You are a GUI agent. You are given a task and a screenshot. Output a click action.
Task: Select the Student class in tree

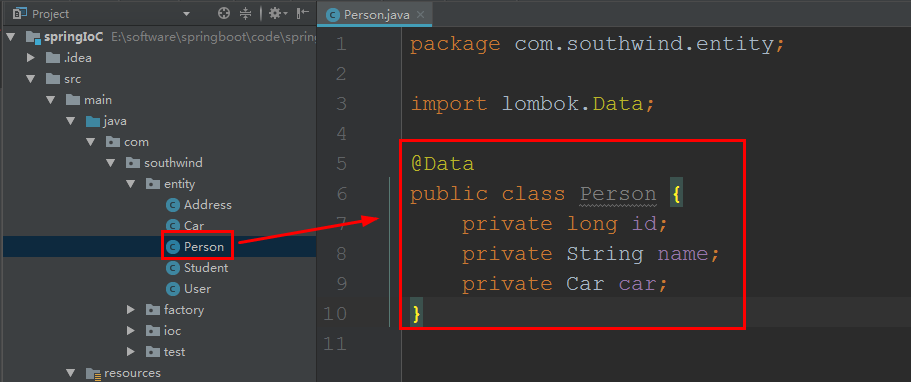point(206,268)
